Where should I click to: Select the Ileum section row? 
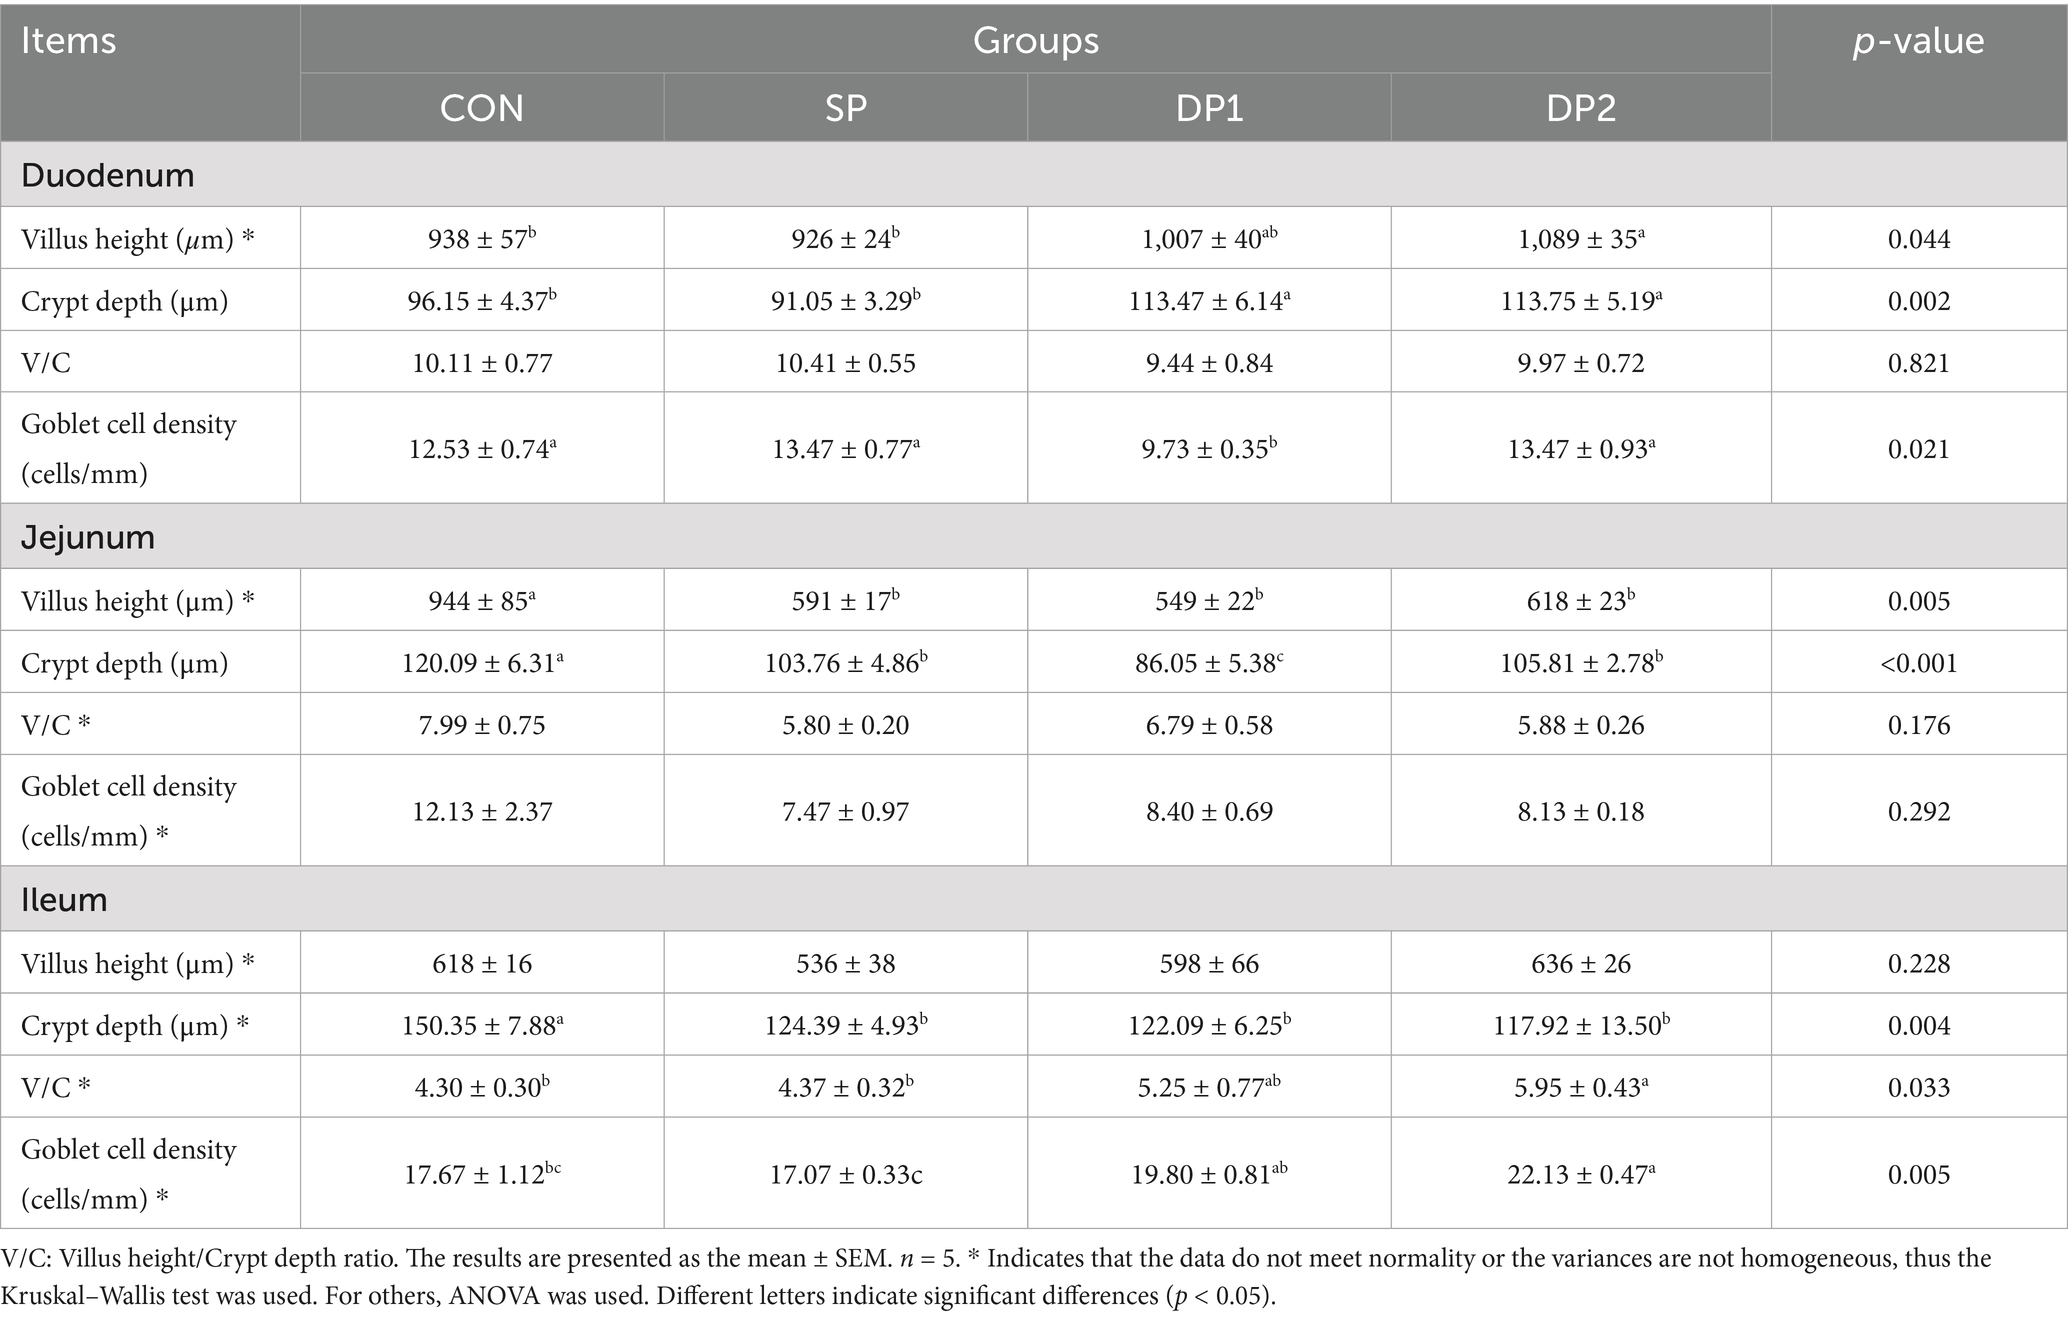coord(64,899)
